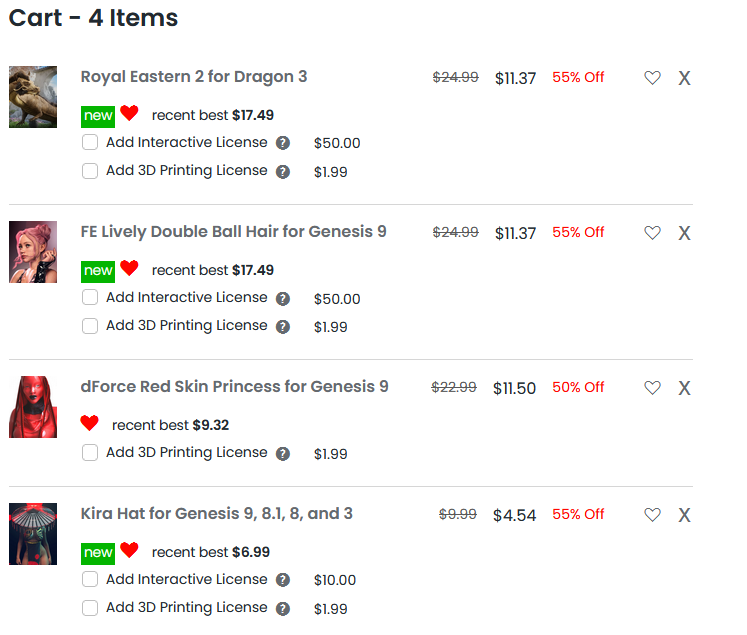747x635 pixels.
Task: Add Royal Eastern 2 to wishlist
Action: [652, 78]
